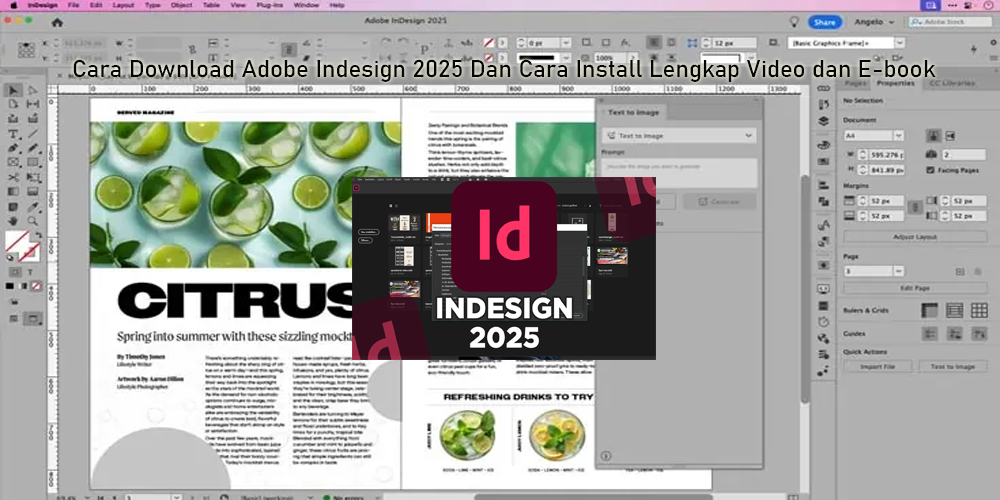Click the Prompt text box in Text to Image

(679, 173)
